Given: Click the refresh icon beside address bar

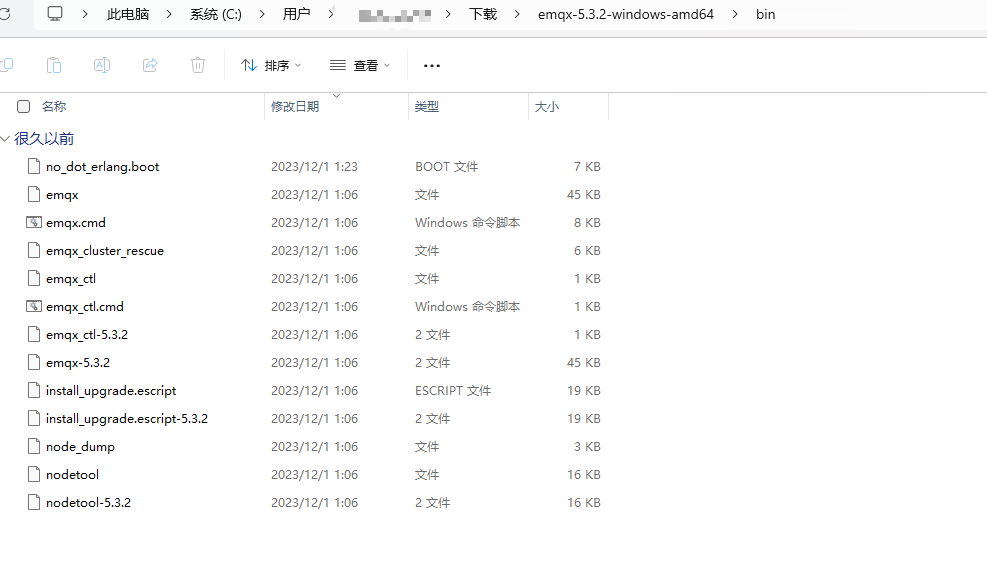Looking at the screenshot, I should click(x=5, y=14).
